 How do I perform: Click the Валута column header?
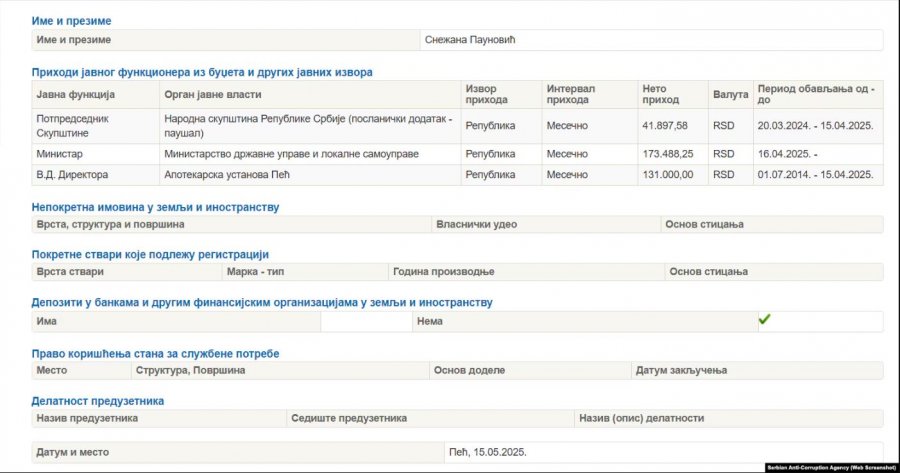(730, 94)
